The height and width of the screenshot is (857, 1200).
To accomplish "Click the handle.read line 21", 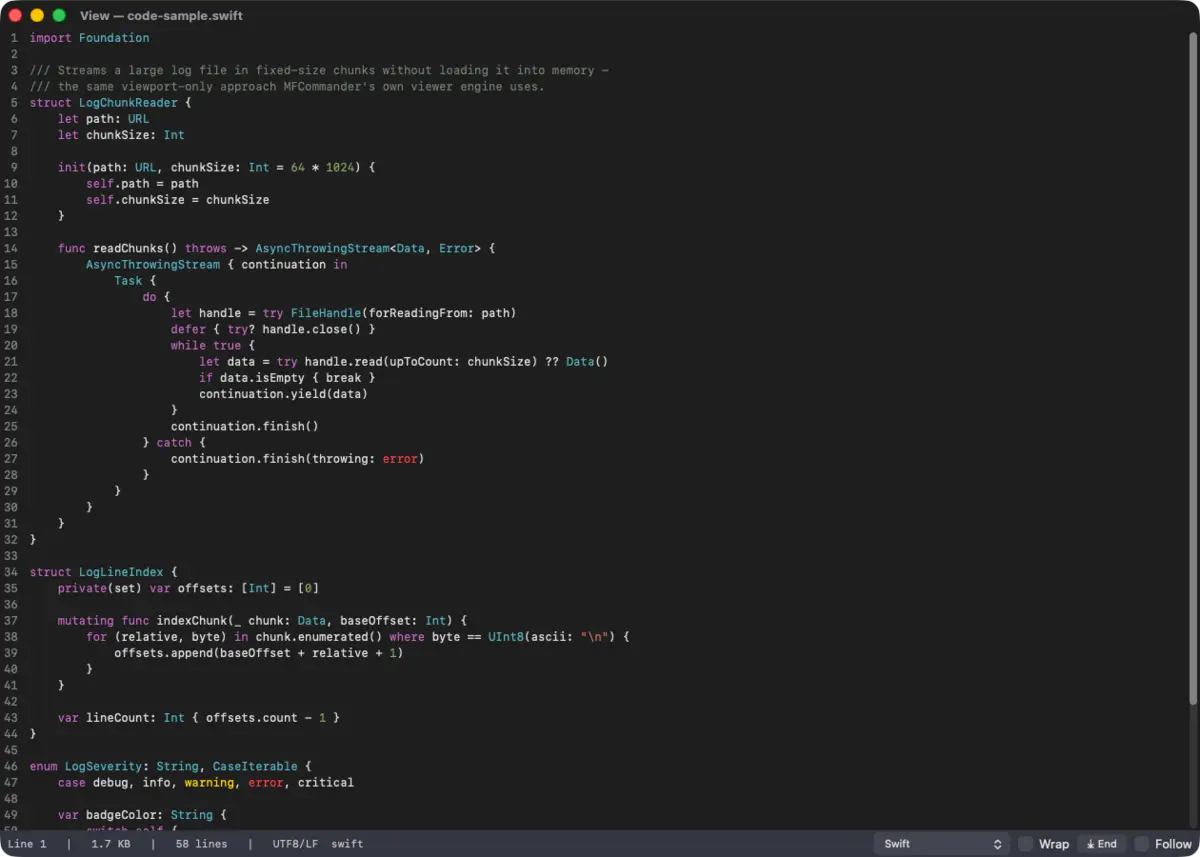I will pos(403,362).
